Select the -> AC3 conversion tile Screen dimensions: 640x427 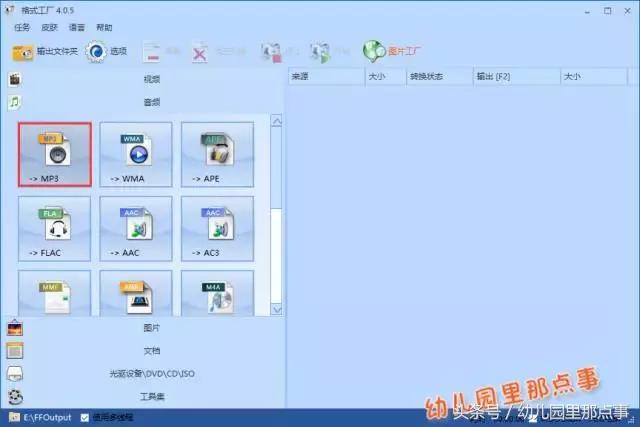pos(217,229)
